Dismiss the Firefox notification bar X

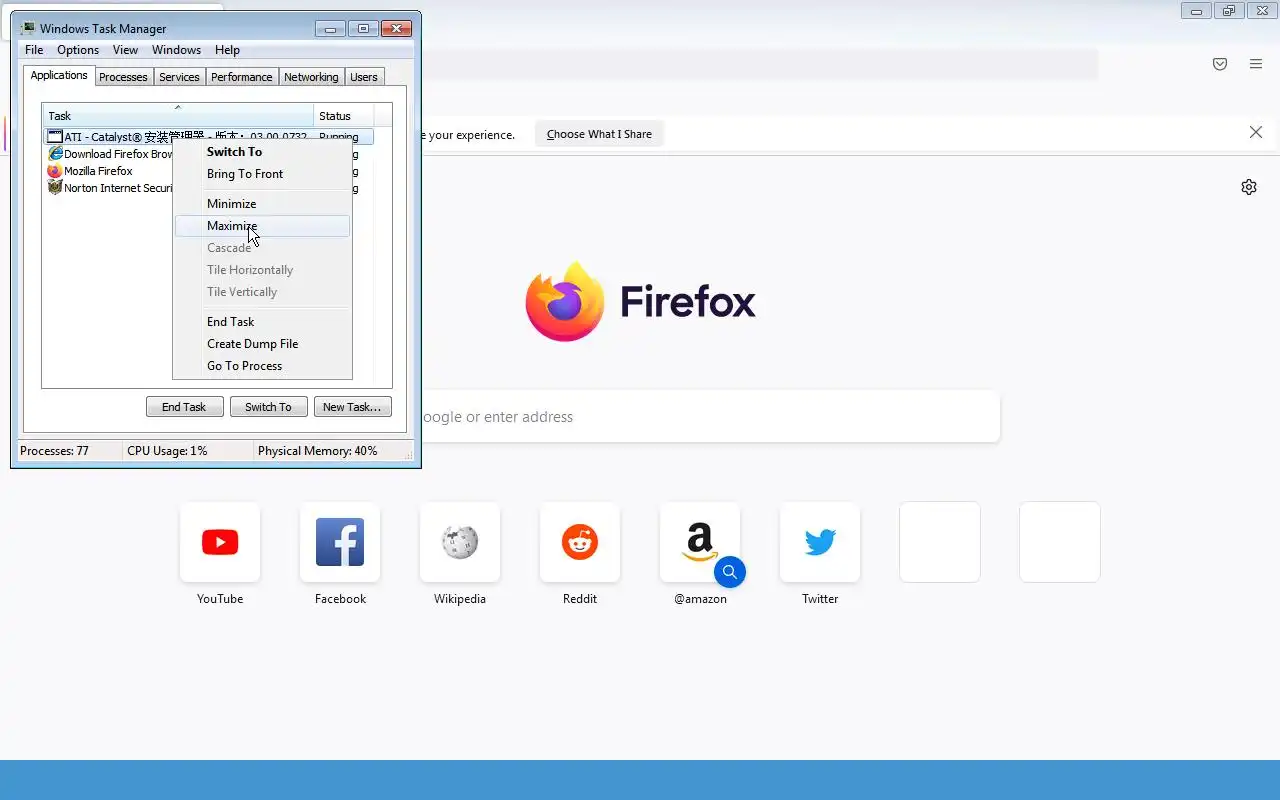click(x=1256, y=133)
